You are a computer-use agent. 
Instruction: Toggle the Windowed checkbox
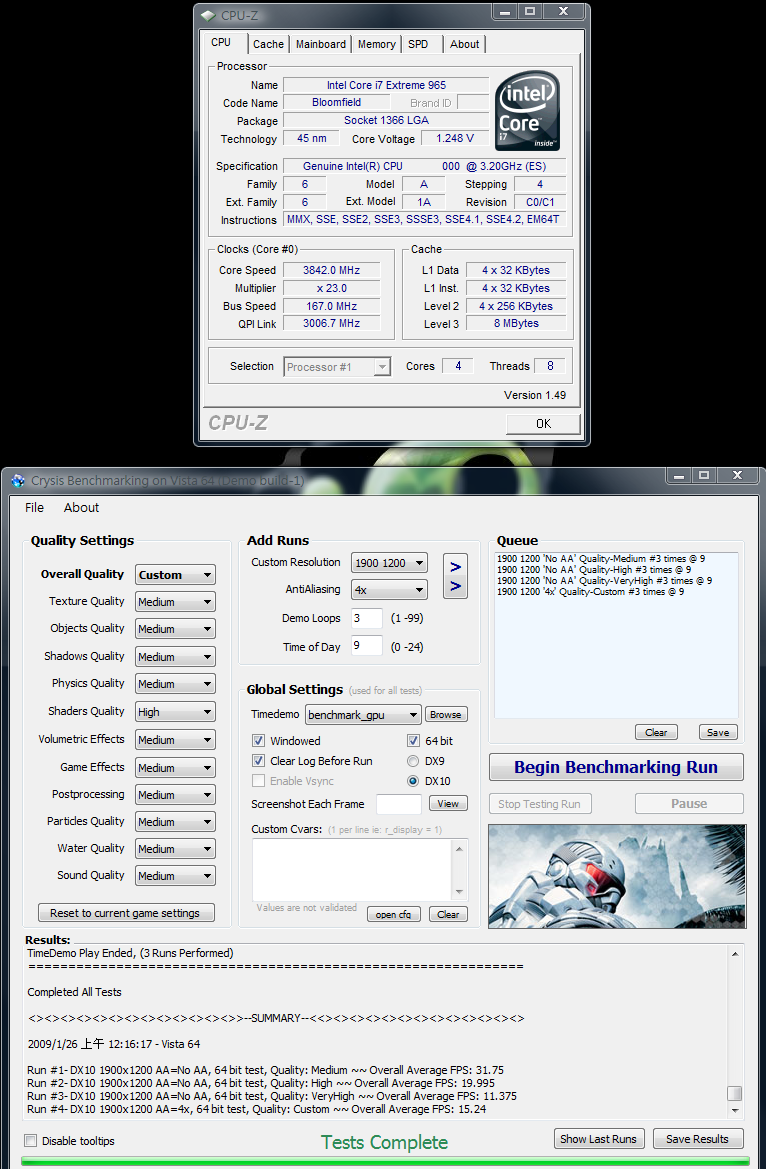point(259,741)
